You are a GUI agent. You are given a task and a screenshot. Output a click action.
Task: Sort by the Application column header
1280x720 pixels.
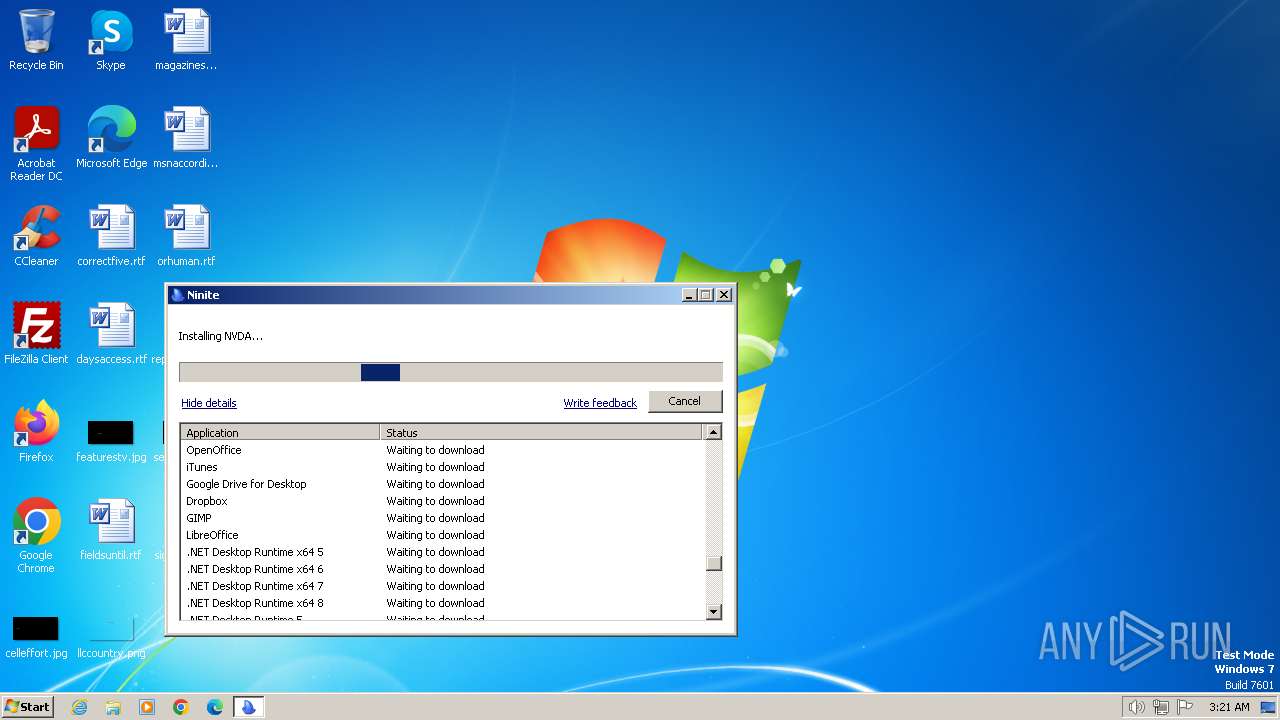tap(280, 433)
